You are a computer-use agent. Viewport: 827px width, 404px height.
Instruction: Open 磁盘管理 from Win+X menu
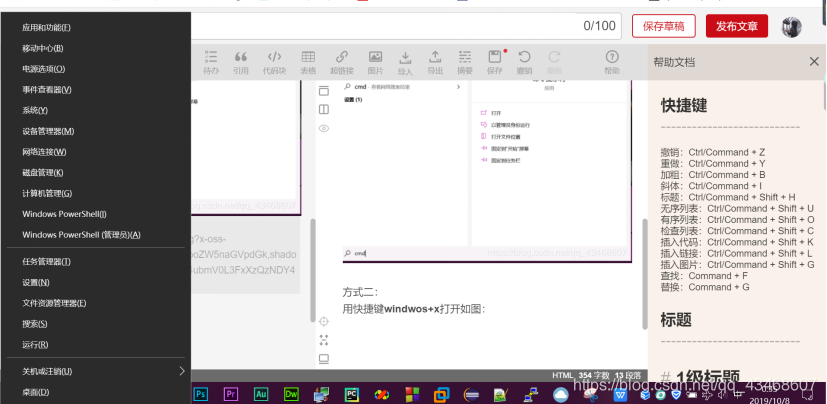96,172
